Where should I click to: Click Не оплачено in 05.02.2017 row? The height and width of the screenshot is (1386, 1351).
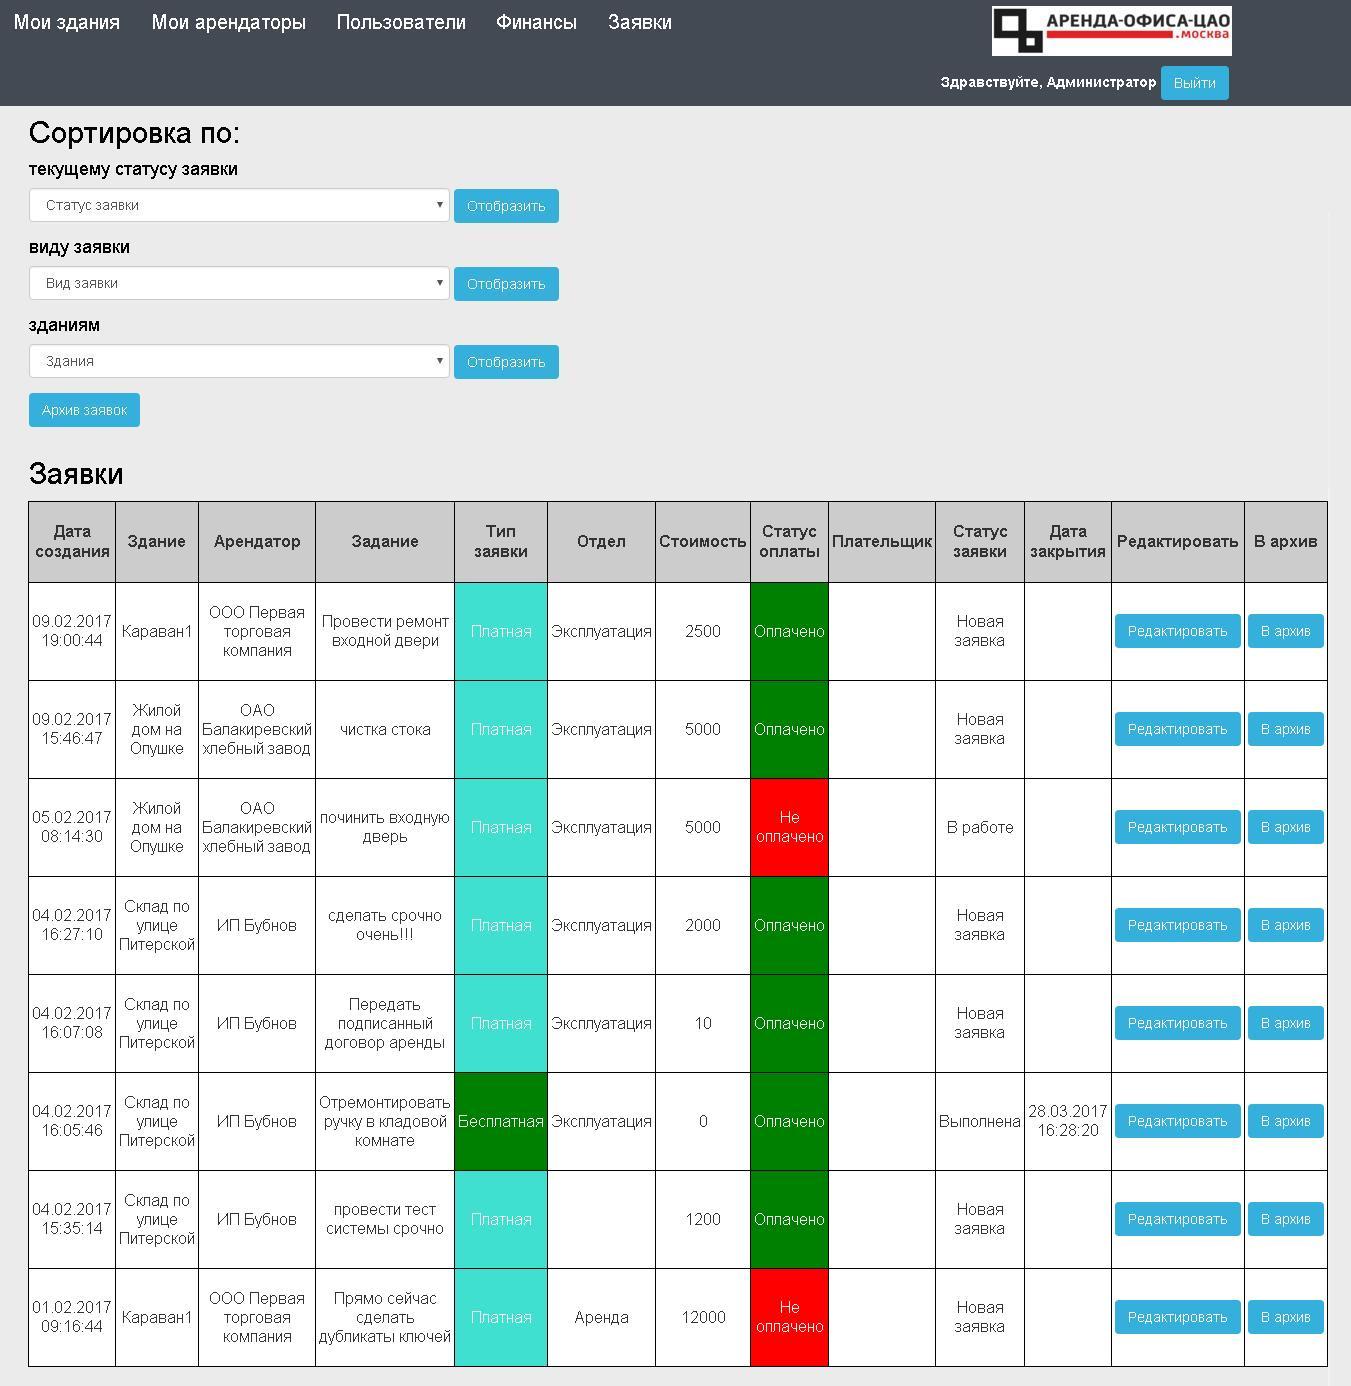(x=789, y=827)
